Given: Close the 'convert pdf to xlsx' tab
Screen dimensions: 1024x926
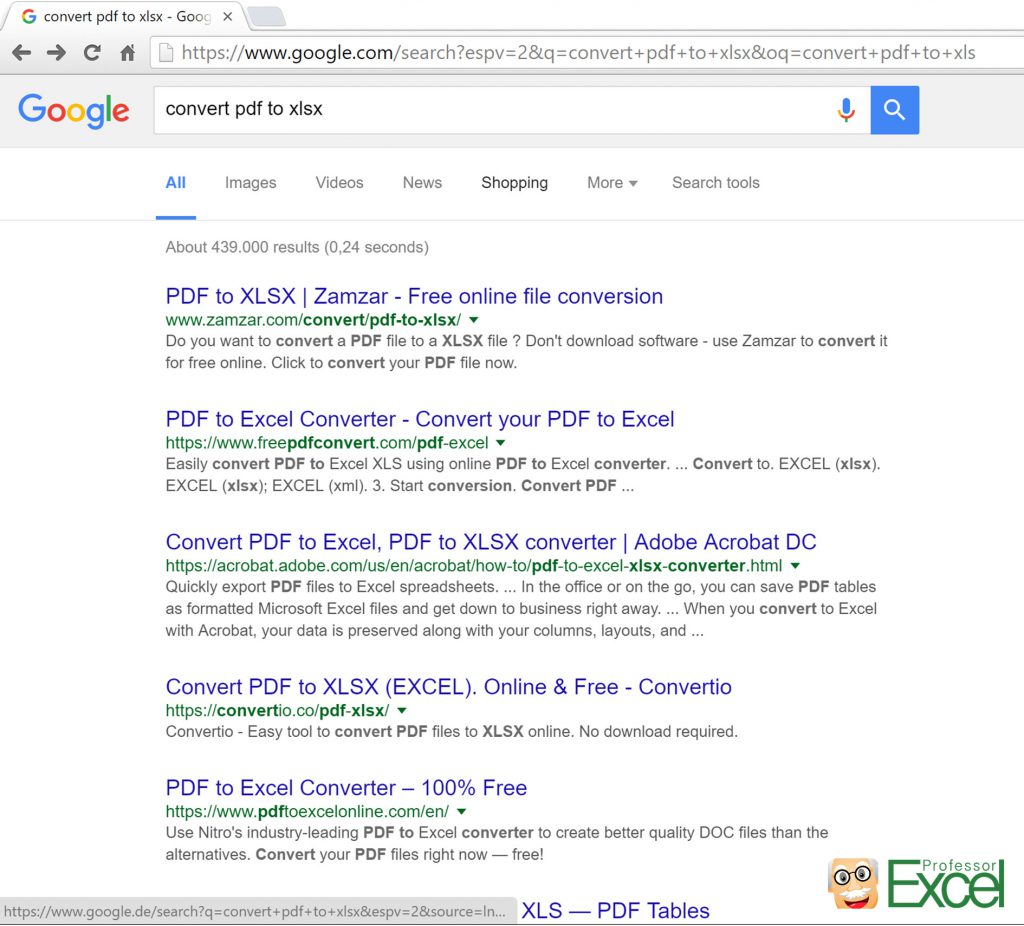Looking at the screenshot, I should point(227,16).
